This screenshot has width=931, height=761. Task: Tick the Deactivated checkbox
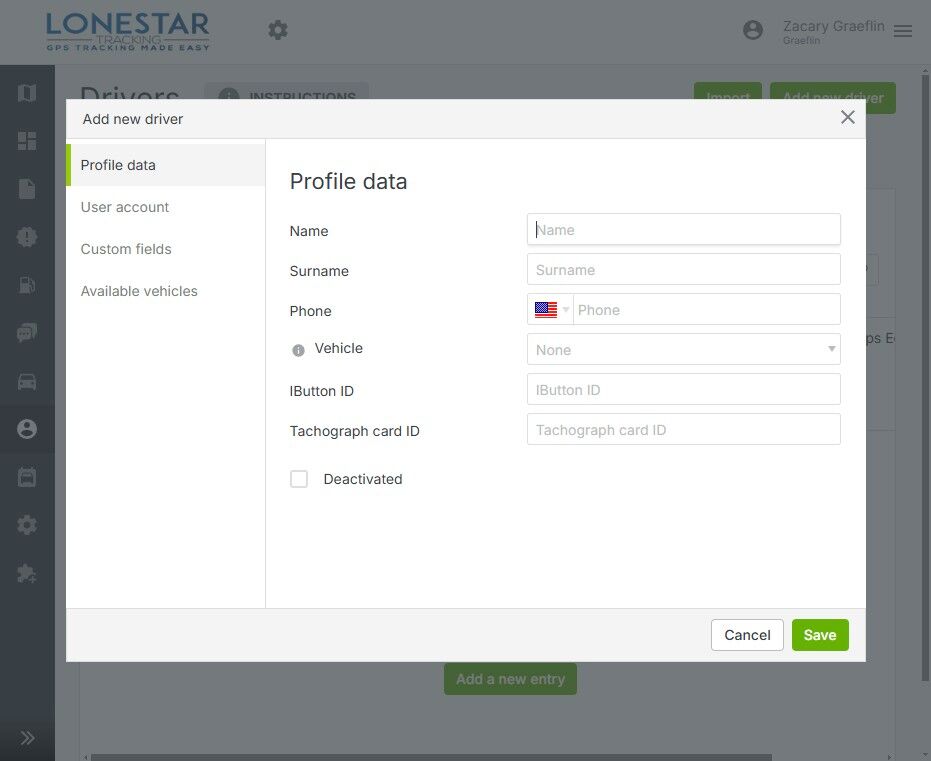[x=299, y=479]
